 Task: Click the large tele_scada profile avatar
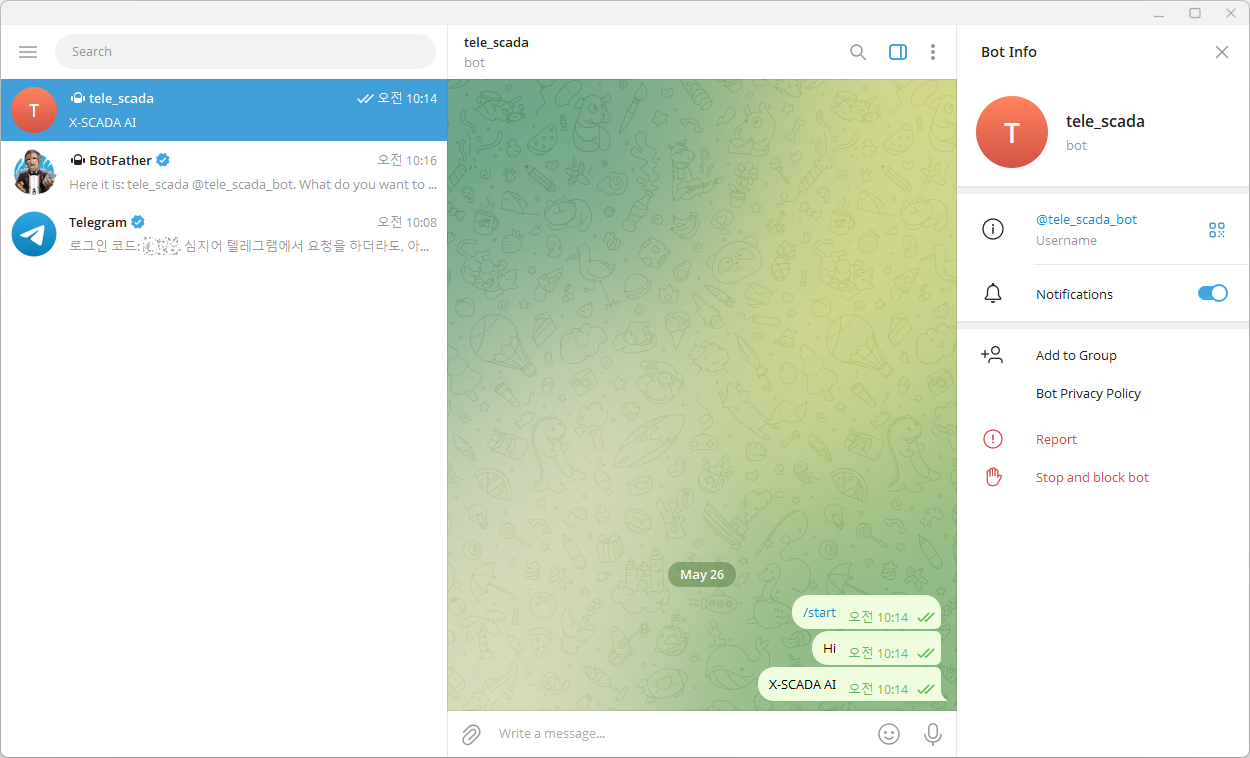coord(1012,132)
